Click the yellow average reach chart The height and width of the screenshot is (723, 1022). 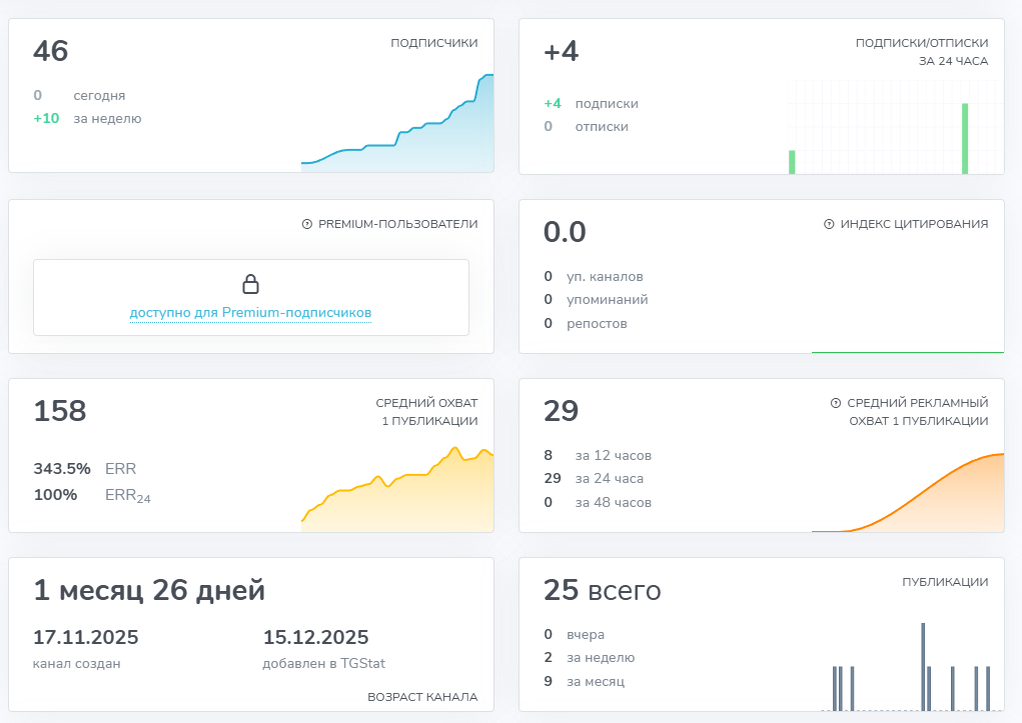coord(397,489)
